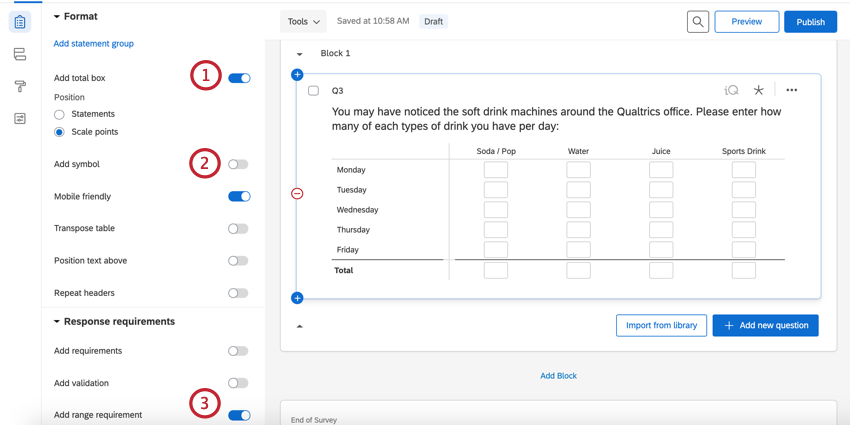
Task: Open the Tools dropdown menu
Action: point(304,21)
